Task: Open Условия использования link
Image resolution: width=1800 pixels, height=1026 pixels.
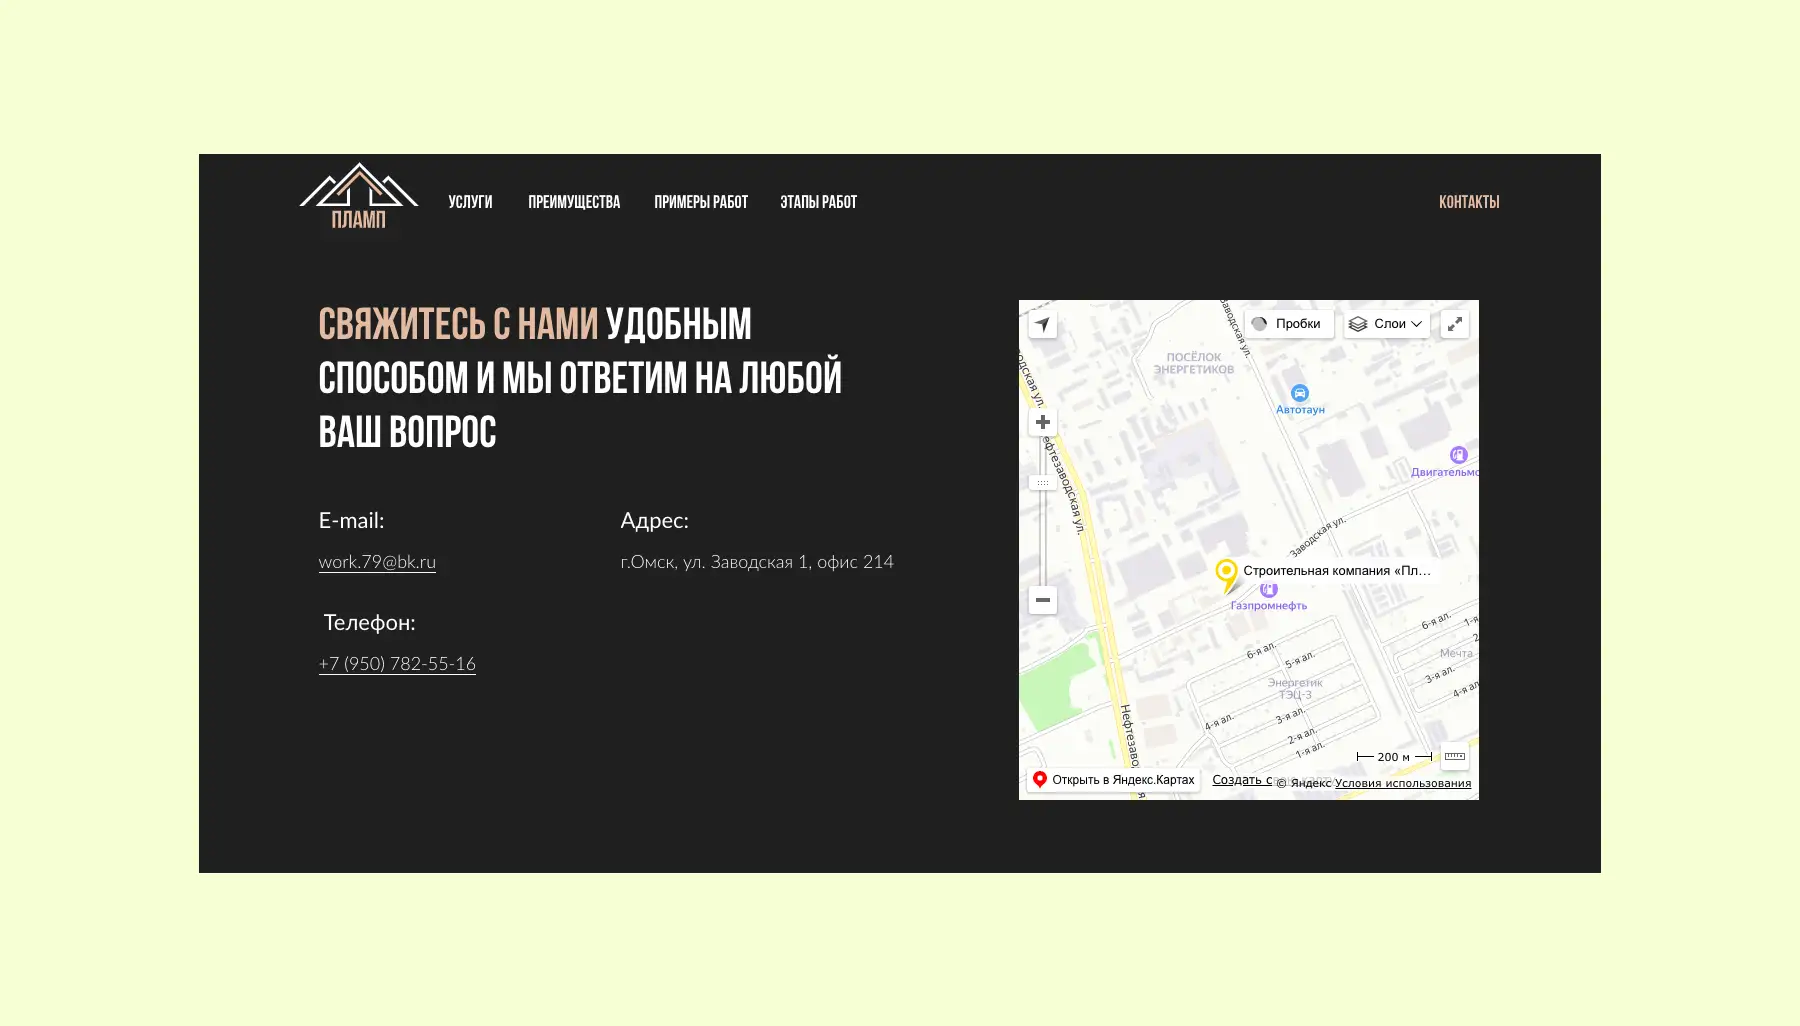Action: pos(1403,783)
